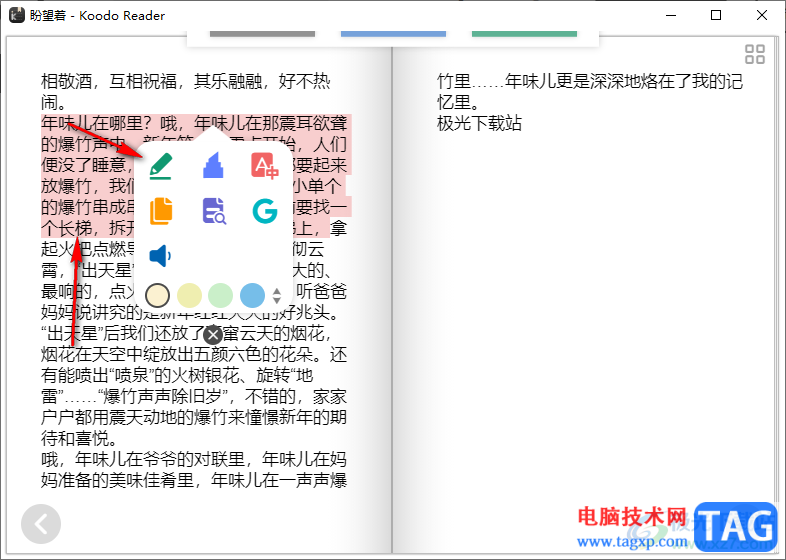Image resolution: width=786 pixels, height=560 pixels.
Task: Click line starting '哦，年味儿在爷爷的对联里'
Action: (x=193, y=459)
